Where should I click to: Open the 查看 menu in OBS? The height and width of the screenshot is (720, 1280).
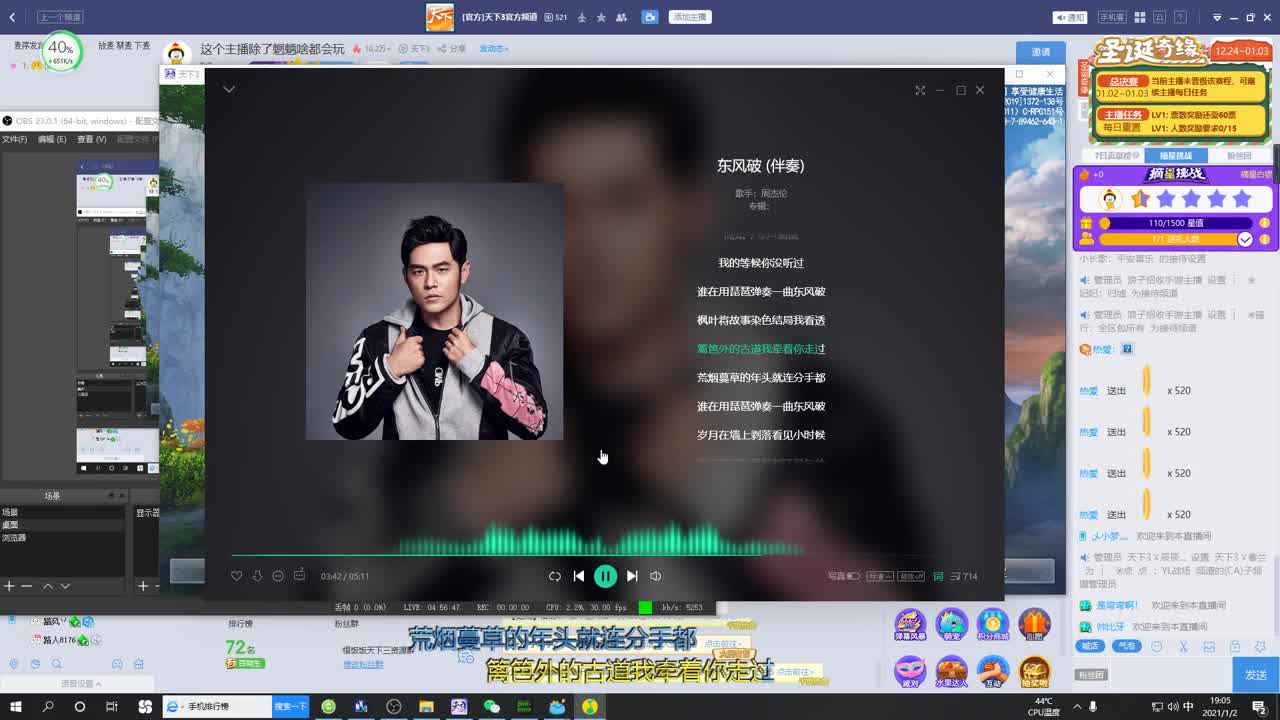[x=92, y=139]
